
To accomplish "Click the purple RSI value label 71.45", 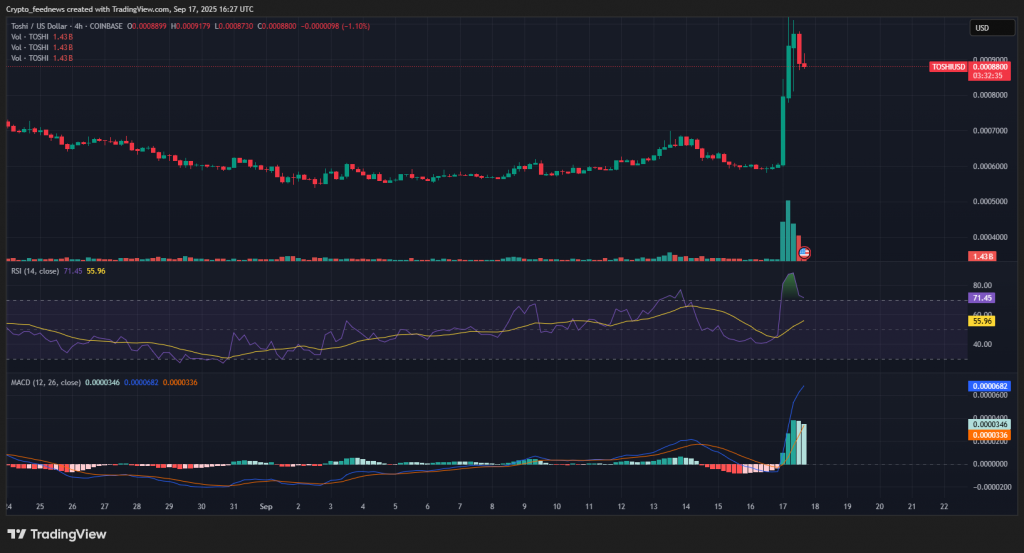I will click(981, 298).
